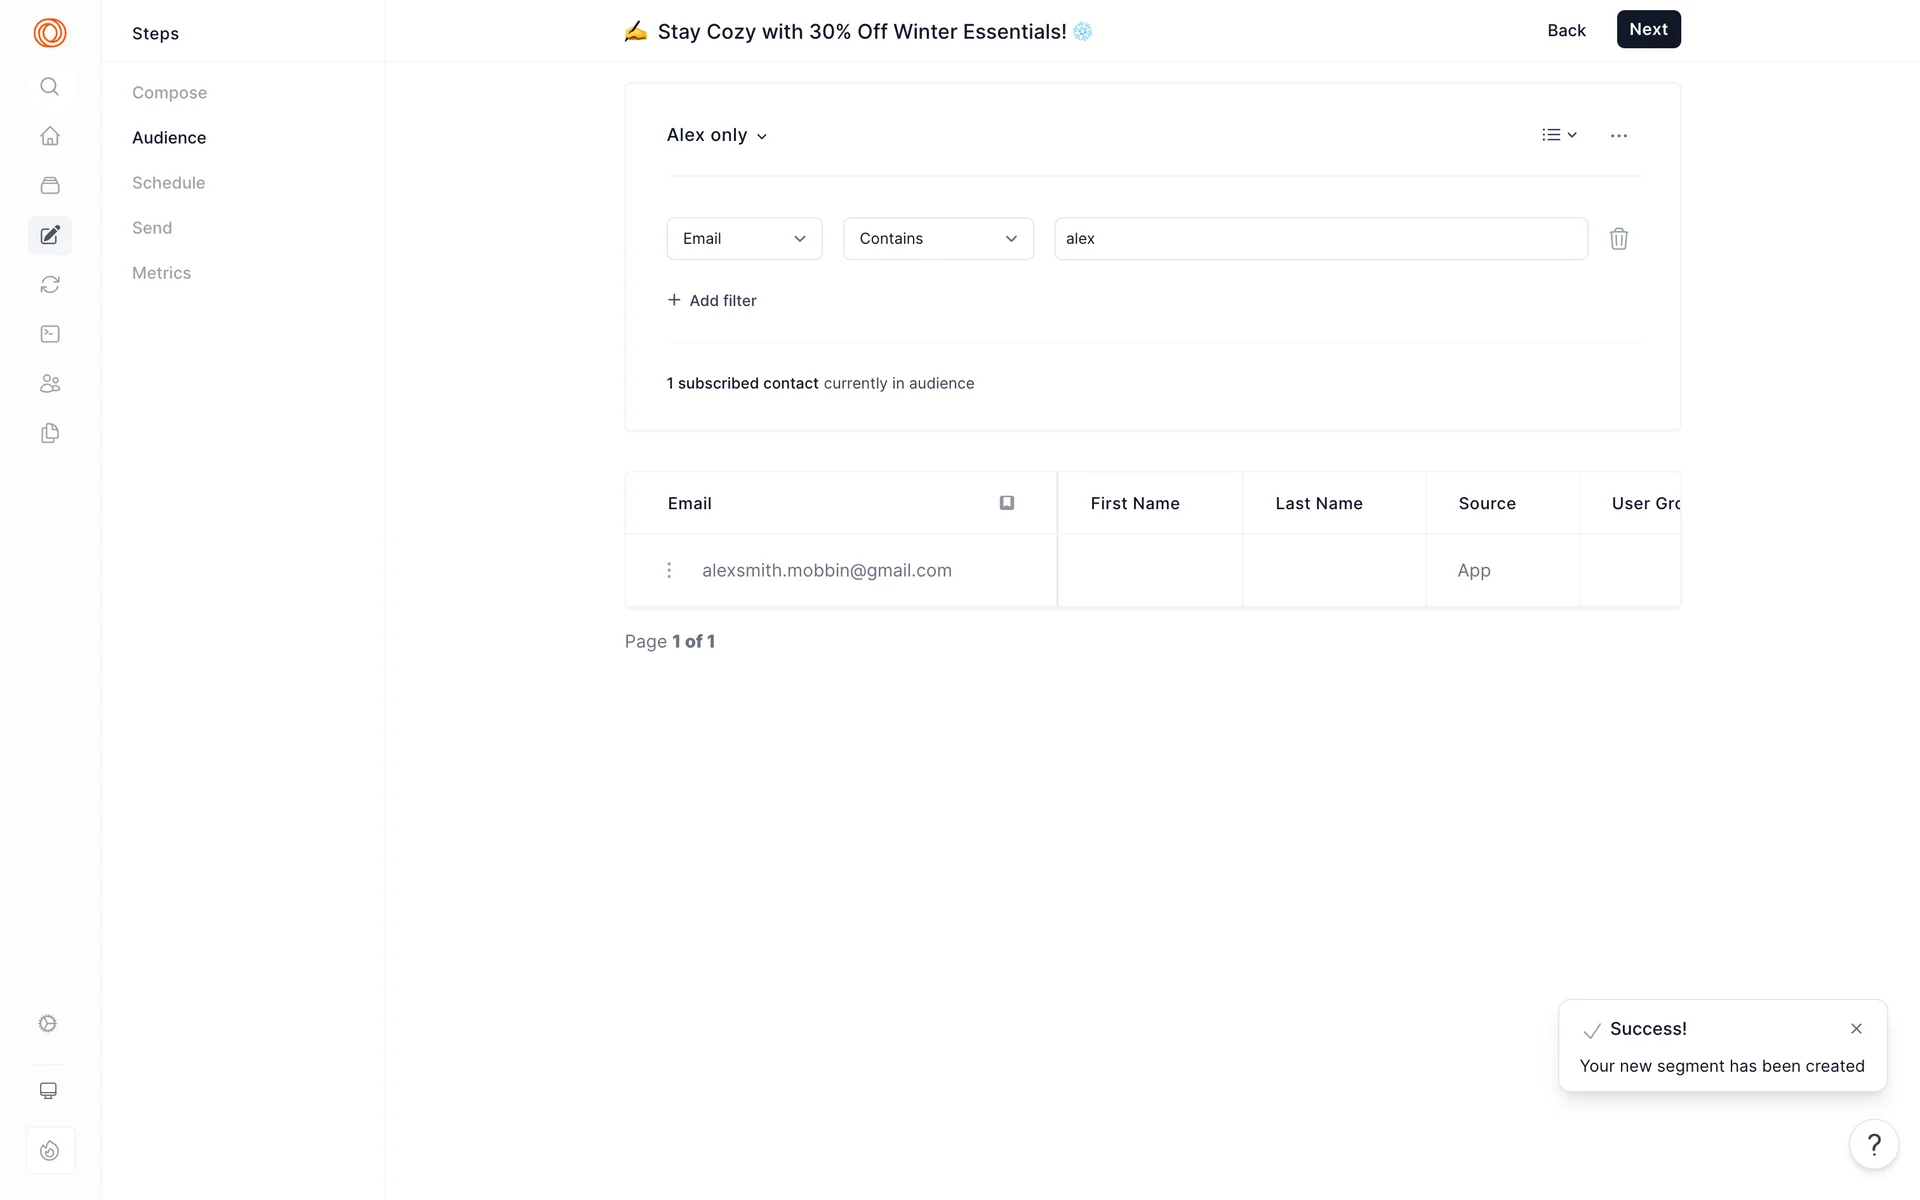
Task: Click the pin icon in Email column header
Action: [1006, 503]
